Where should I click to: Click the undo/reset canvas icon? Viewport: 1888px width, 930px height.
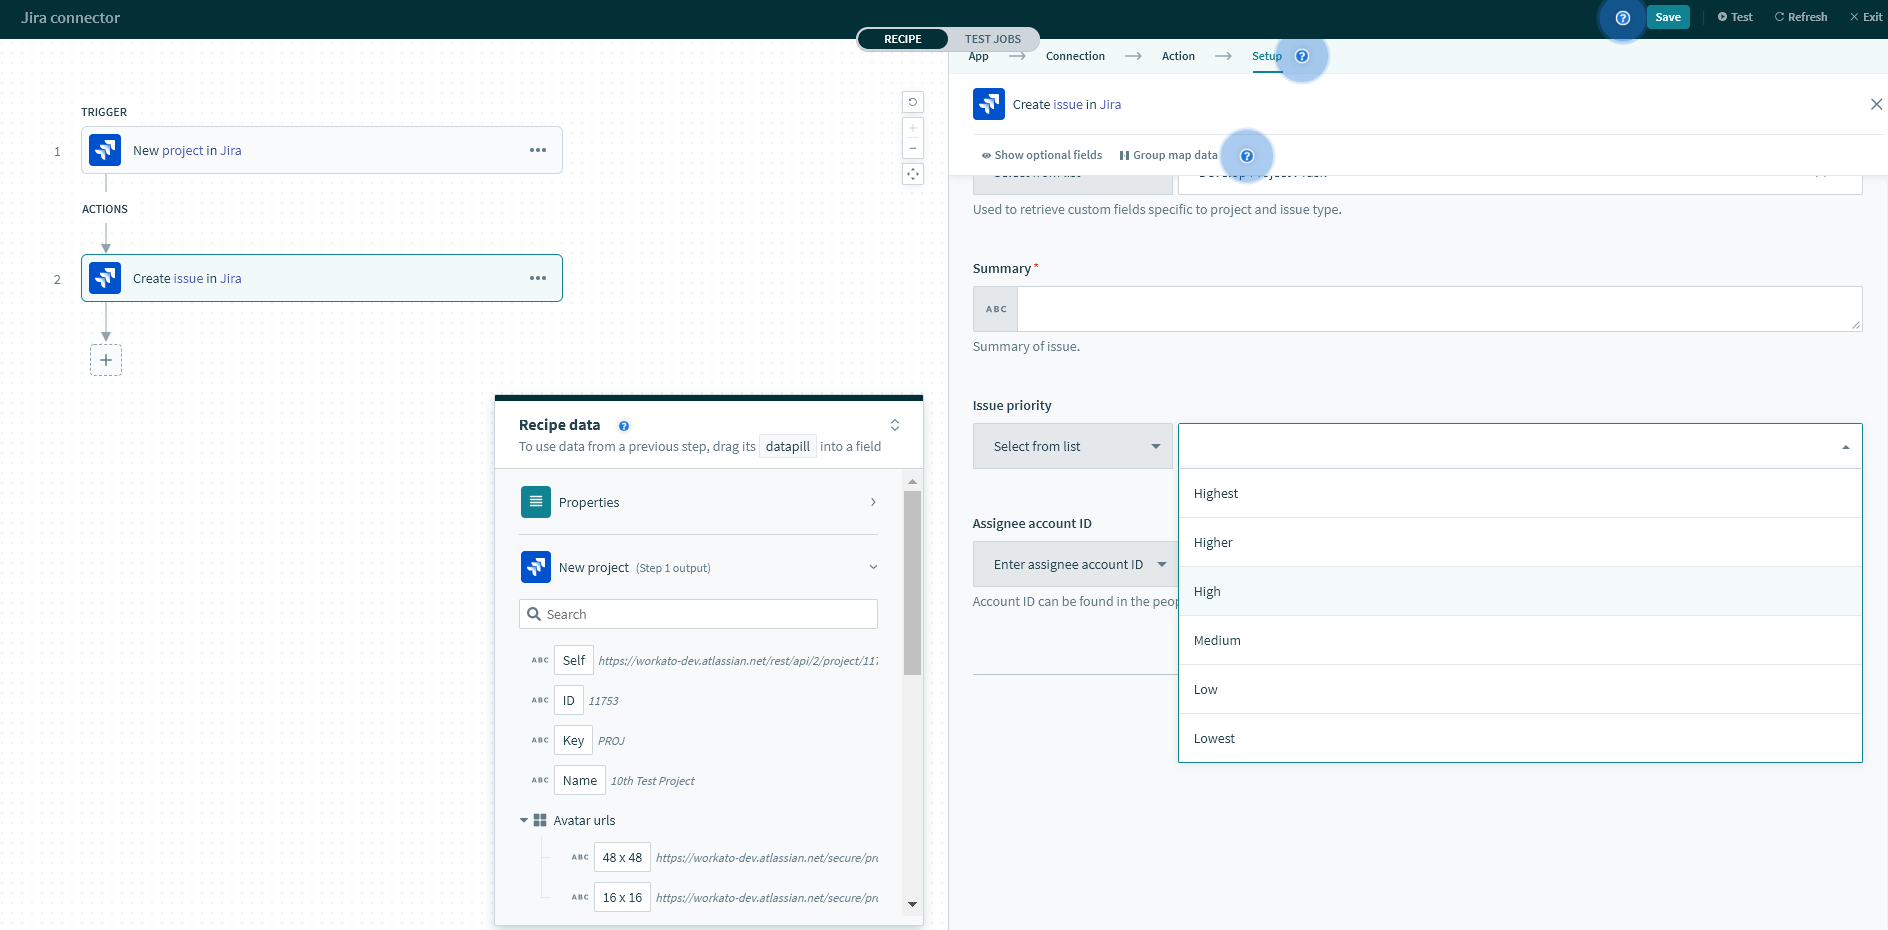pyautogui.click(x=912, y=102)
